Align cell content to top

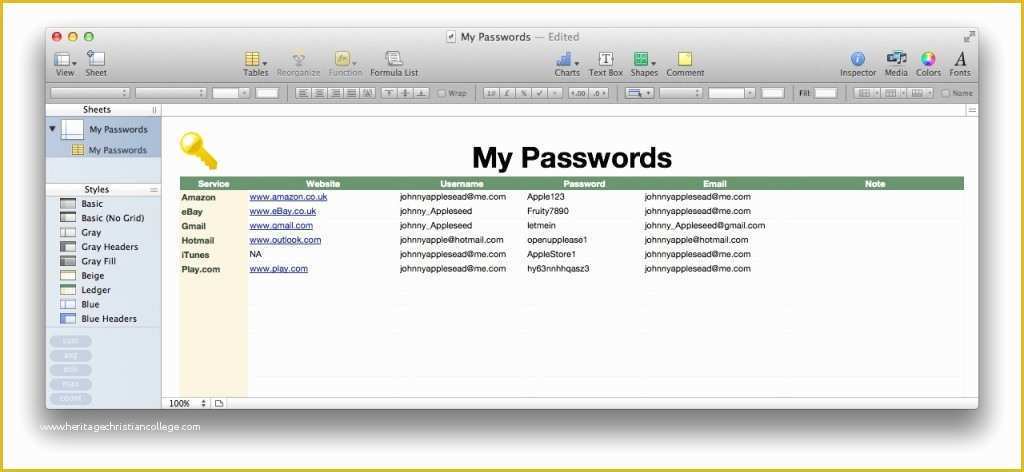pos(389,93)
